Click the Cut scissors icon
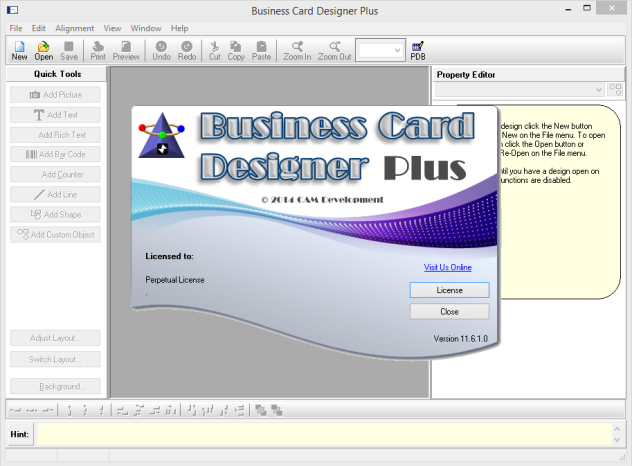Viewport: 632px width, 466px height. [x=214, y=50]
